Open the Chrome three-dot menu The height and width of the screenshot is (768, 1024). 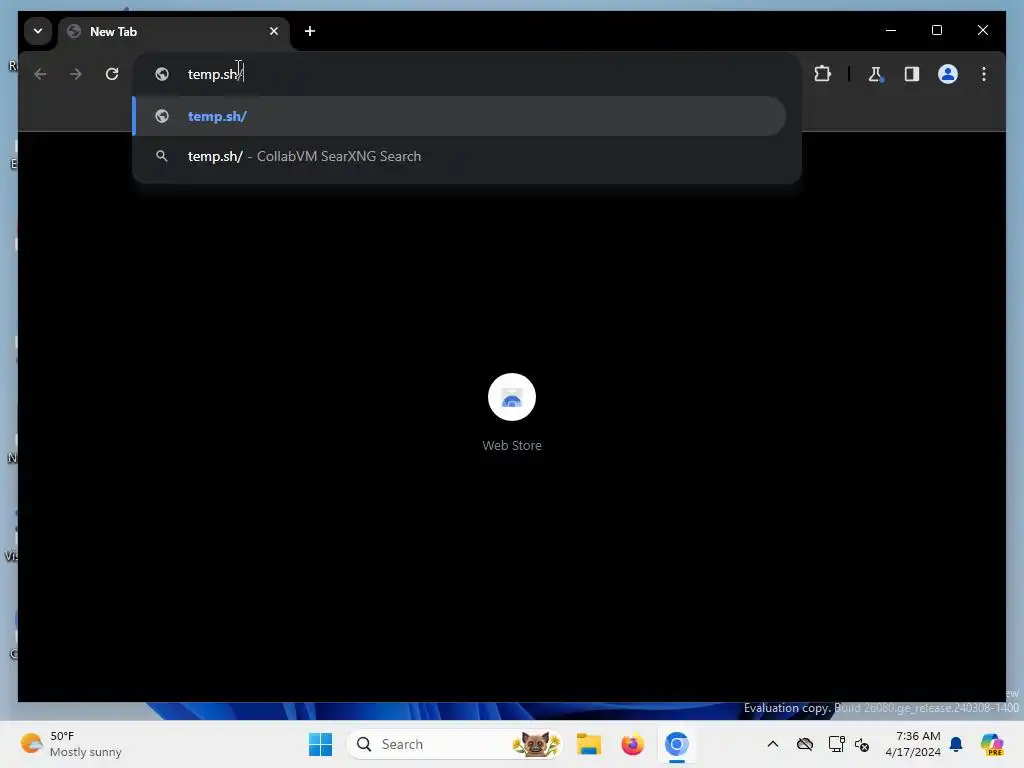[x=984, y=74]
